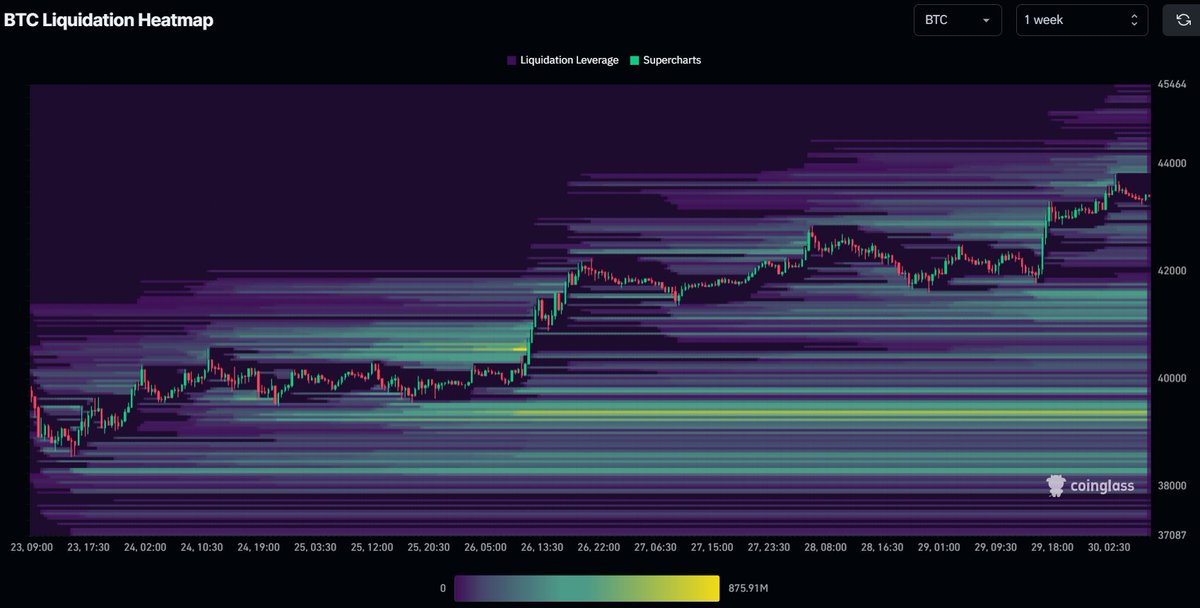Viewport: 1200px width, 608px height.
Task: Click the refresh icon button
Action: pyautogui.click(x=1181, y=20)
